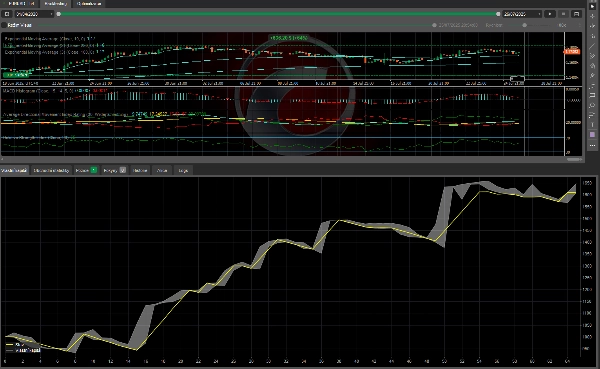Toggle the Visual mode checkbox
Image resolution: width=600 pixels, height=369 pixels.
4,25
